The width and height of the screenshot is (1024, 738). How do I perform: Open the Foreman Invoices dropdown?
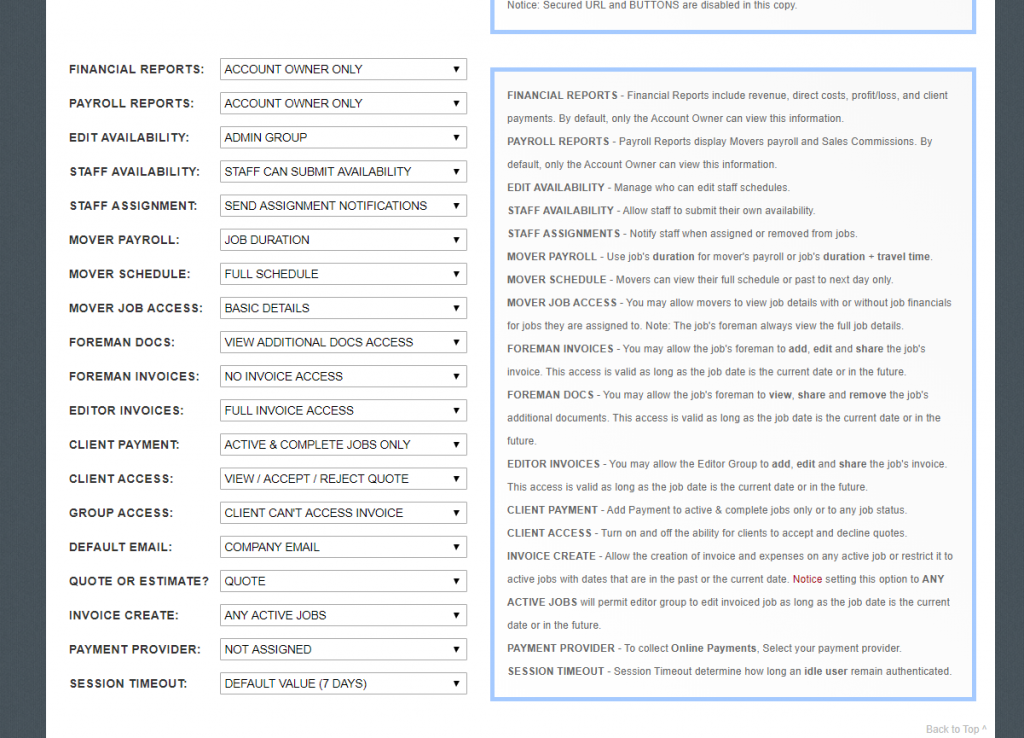(x=343, y=376)
